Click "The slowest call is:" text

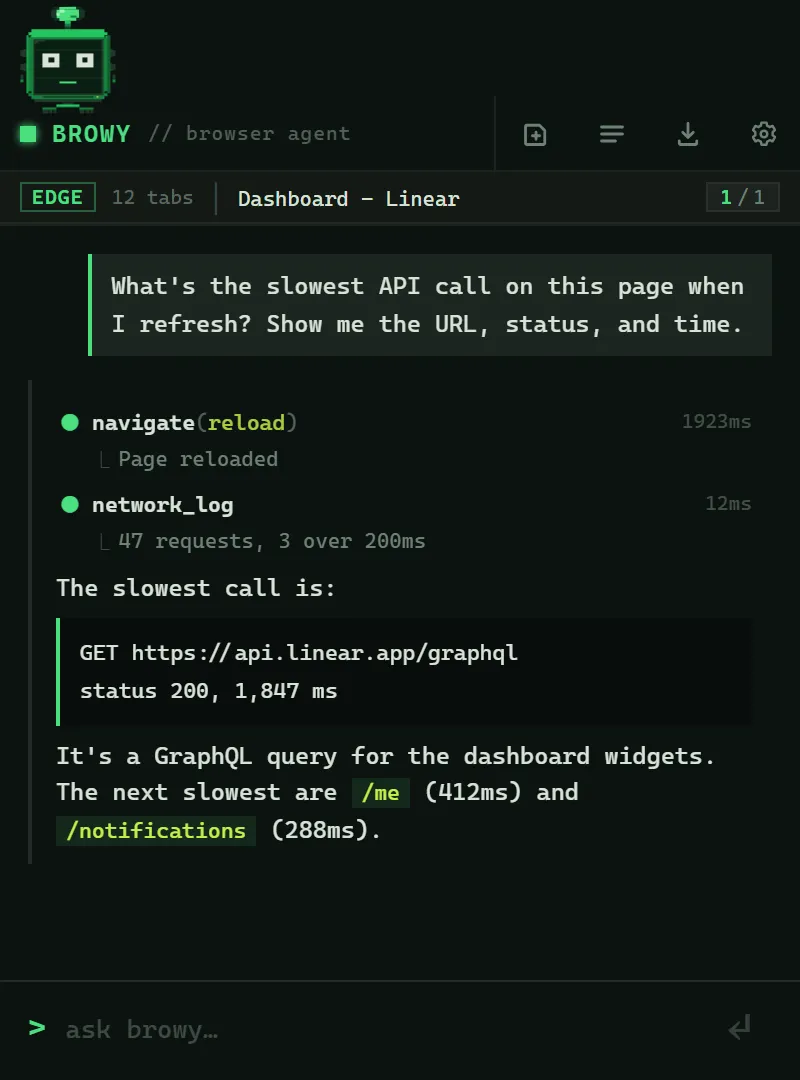[x=196, y=588]
